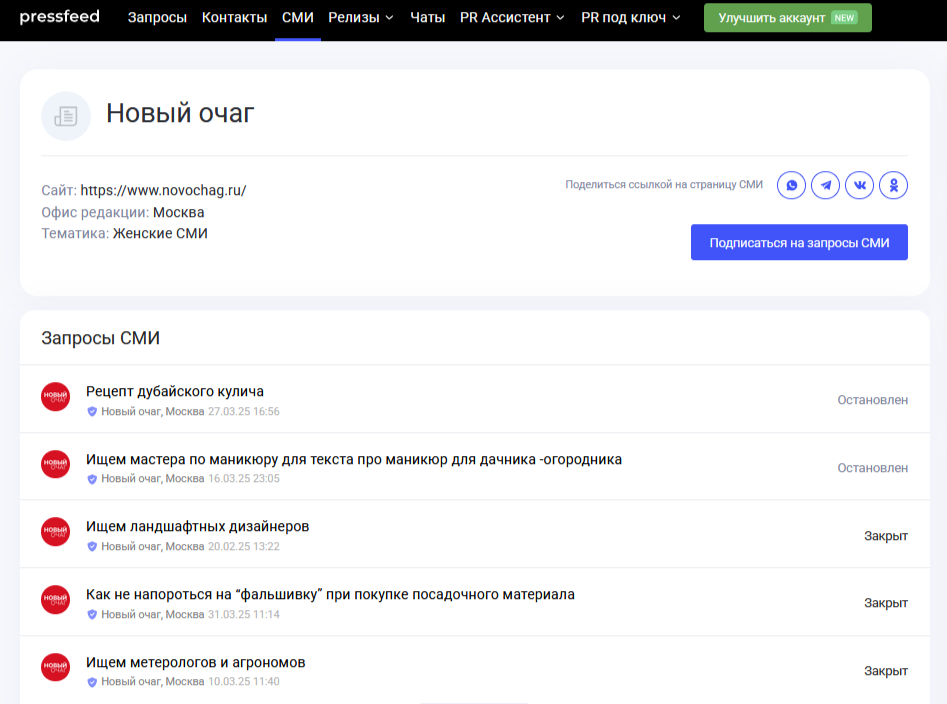The width and height of the screenshot is (947, 704).
Task: Expand the Релизы dropdown menu
Action: pos(361,18)
